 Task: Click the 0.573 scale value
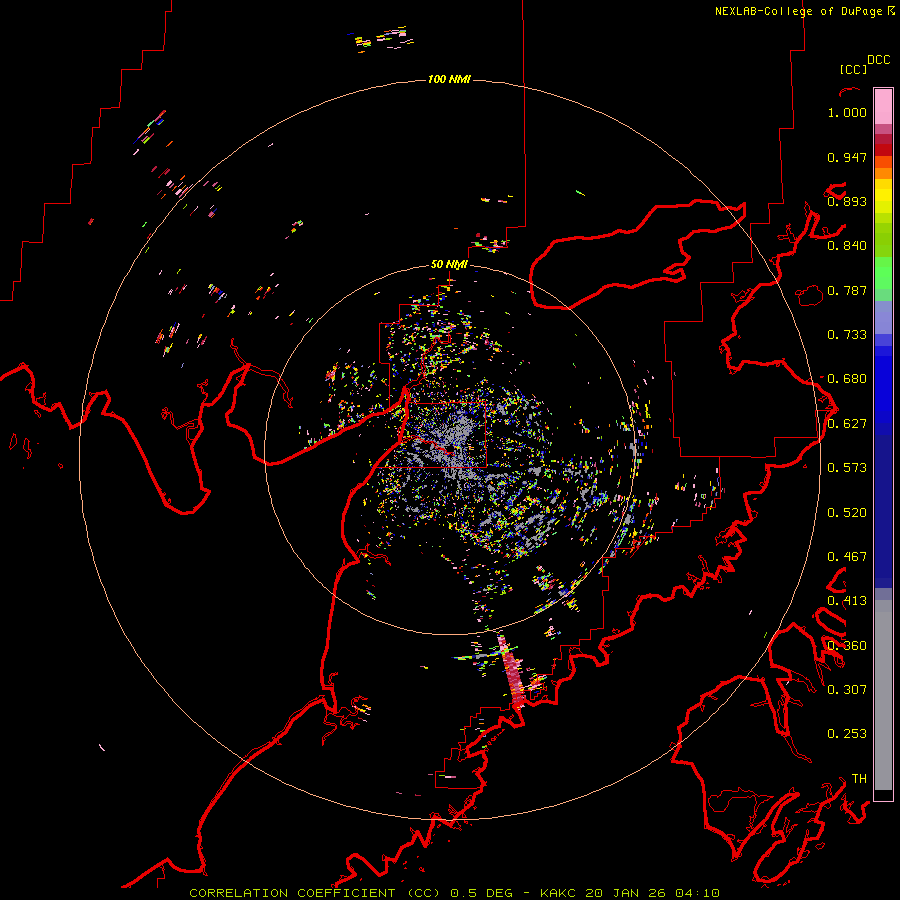click(x=847, y=468)
